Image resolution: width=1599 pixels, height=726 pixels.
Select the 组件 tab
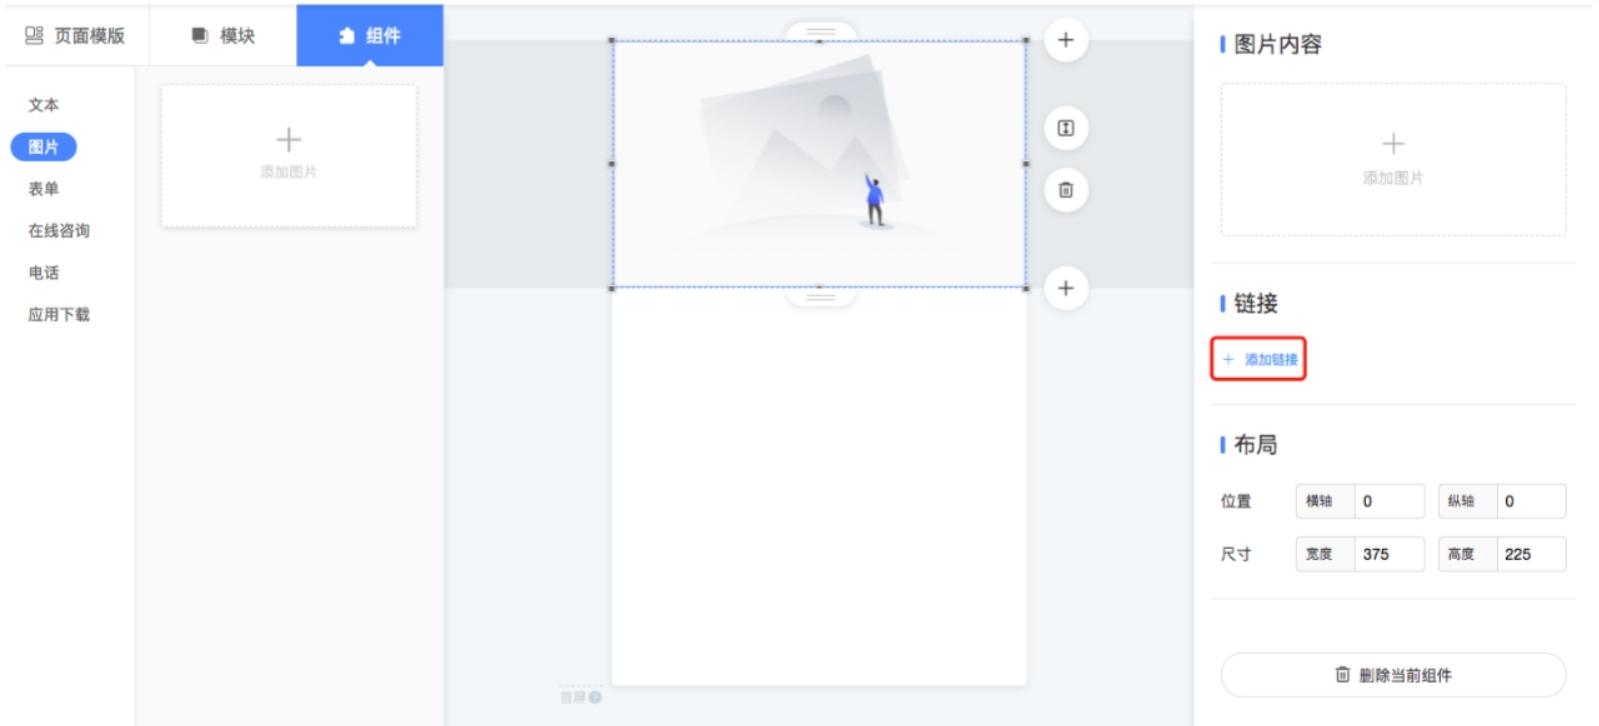pos(370,36)
